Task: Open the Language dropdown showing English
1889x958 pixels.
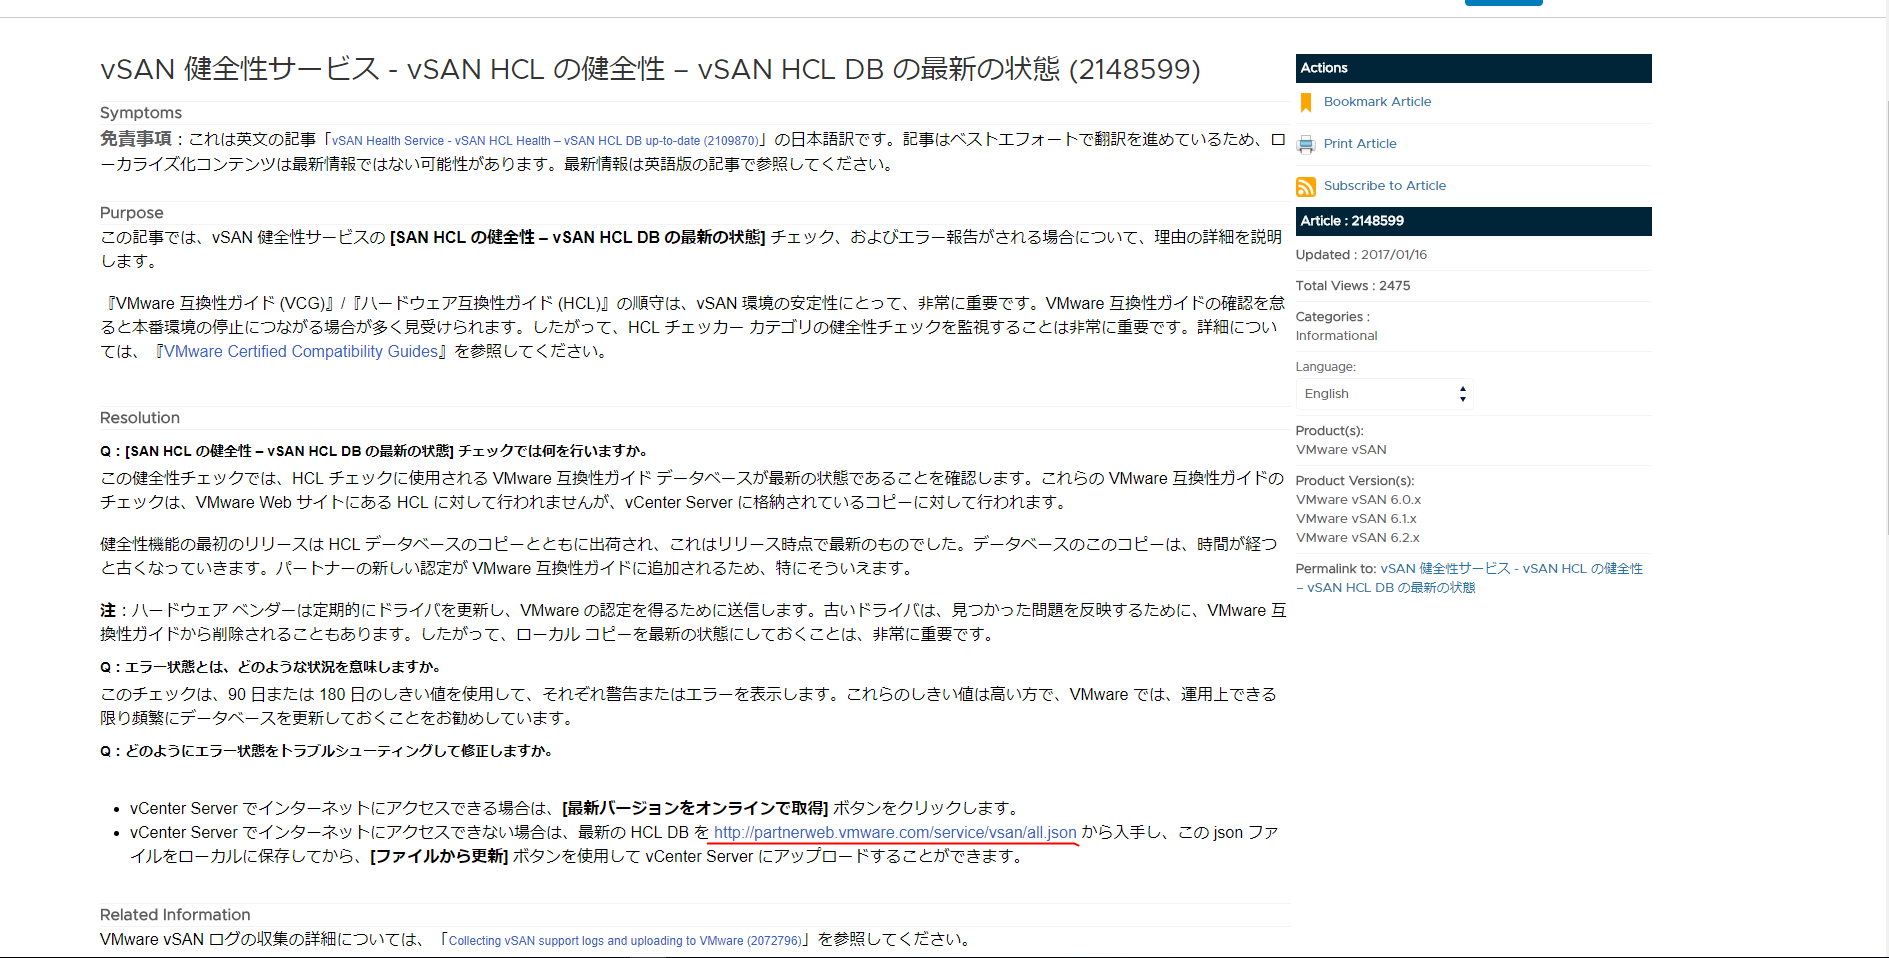Action: (x=1384, y=394)
